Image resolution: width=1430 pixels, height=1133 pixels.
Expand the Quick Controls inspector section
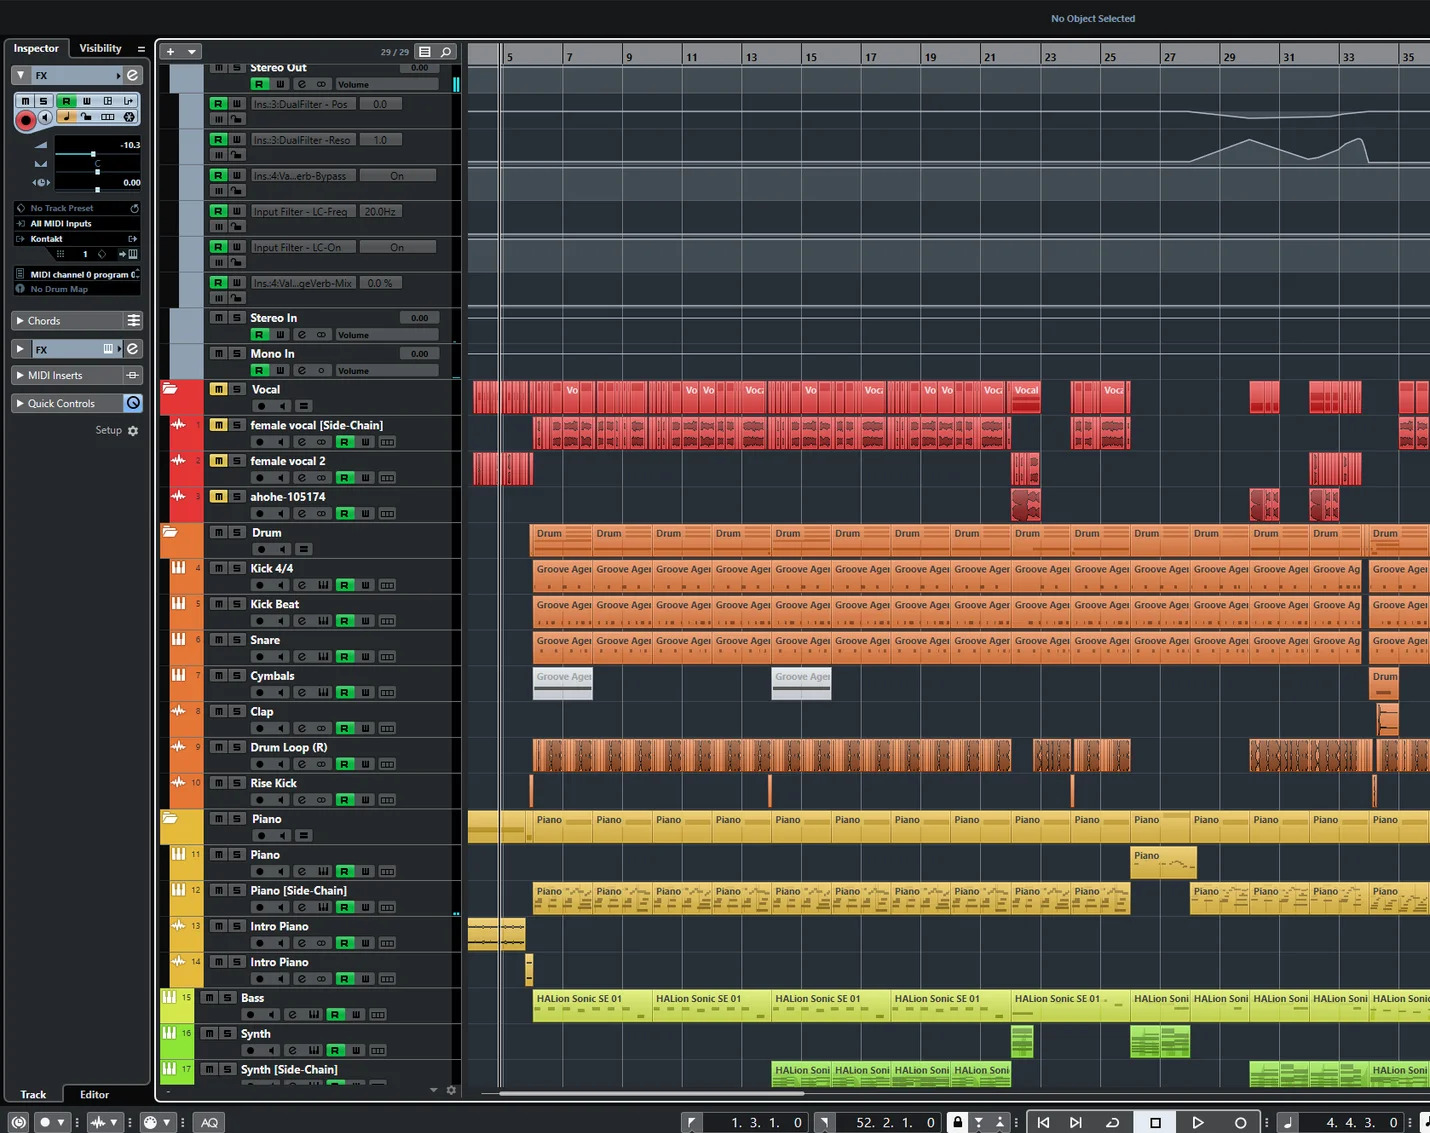[19, 403]
